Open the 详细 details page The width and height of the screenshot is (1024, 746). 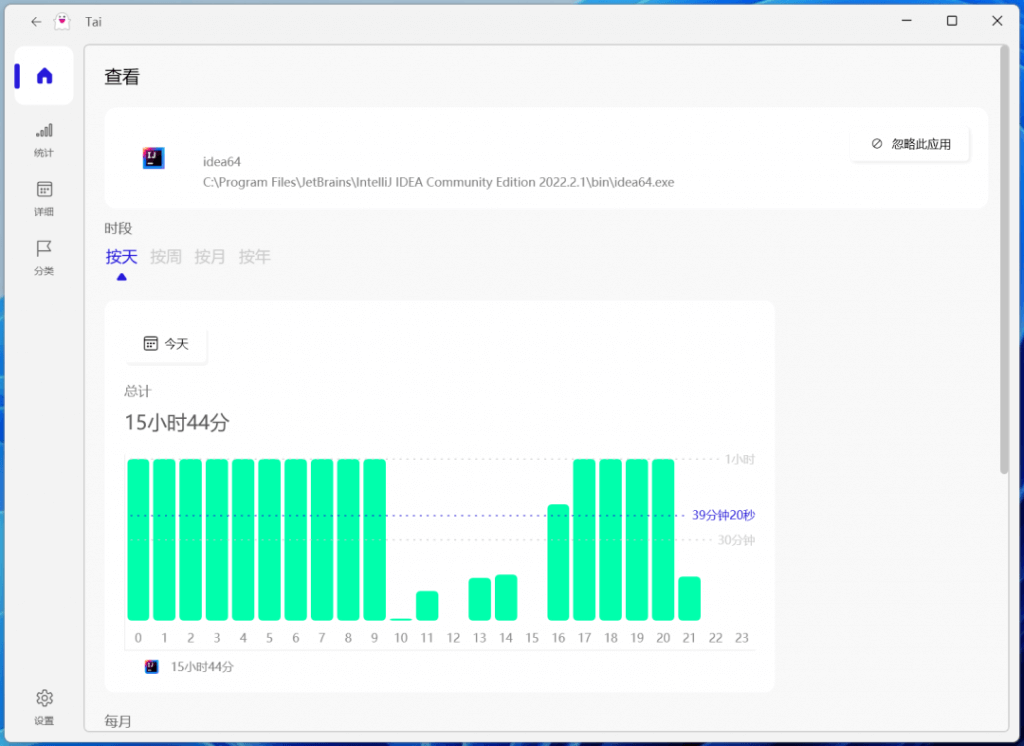(44, 199)
